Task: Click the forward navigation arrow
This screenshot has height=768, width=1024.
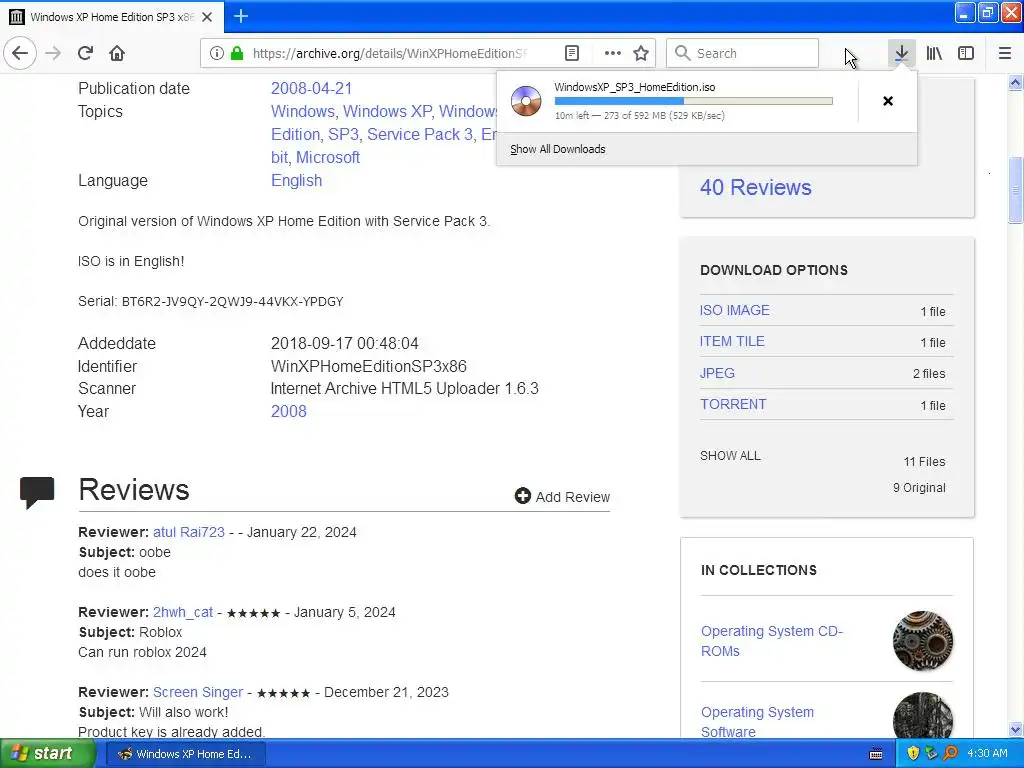Action: 53,54
